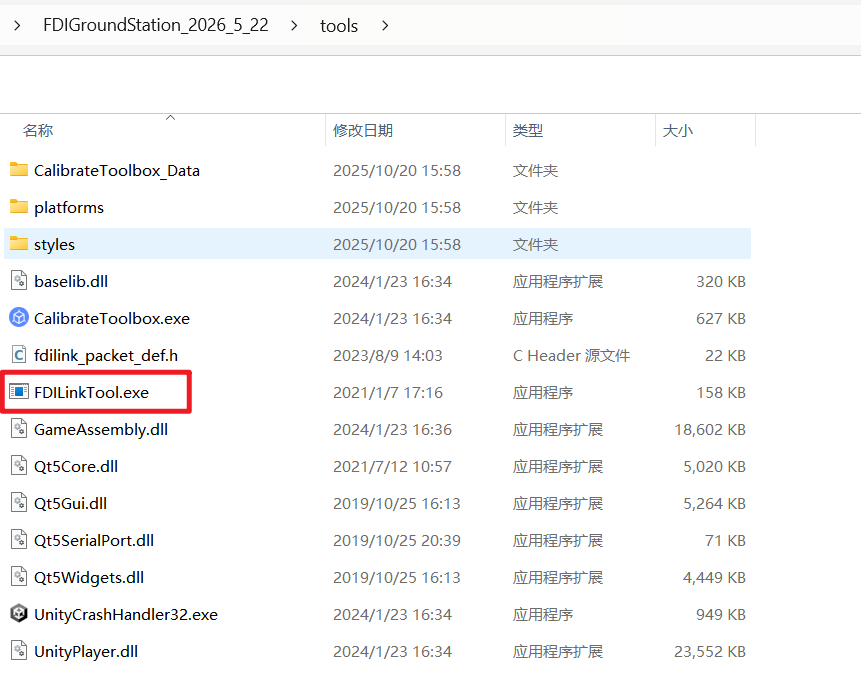Click the 71 KB size of Qt5SerialPort.dll
The height and width of the screenshot is (683, 861).
[725, 540]
